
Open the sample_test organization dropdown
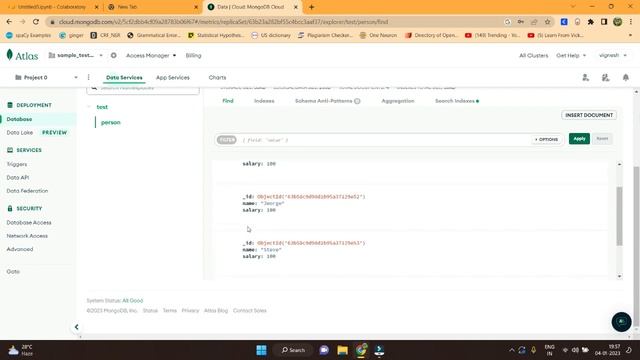pos(76,55)
